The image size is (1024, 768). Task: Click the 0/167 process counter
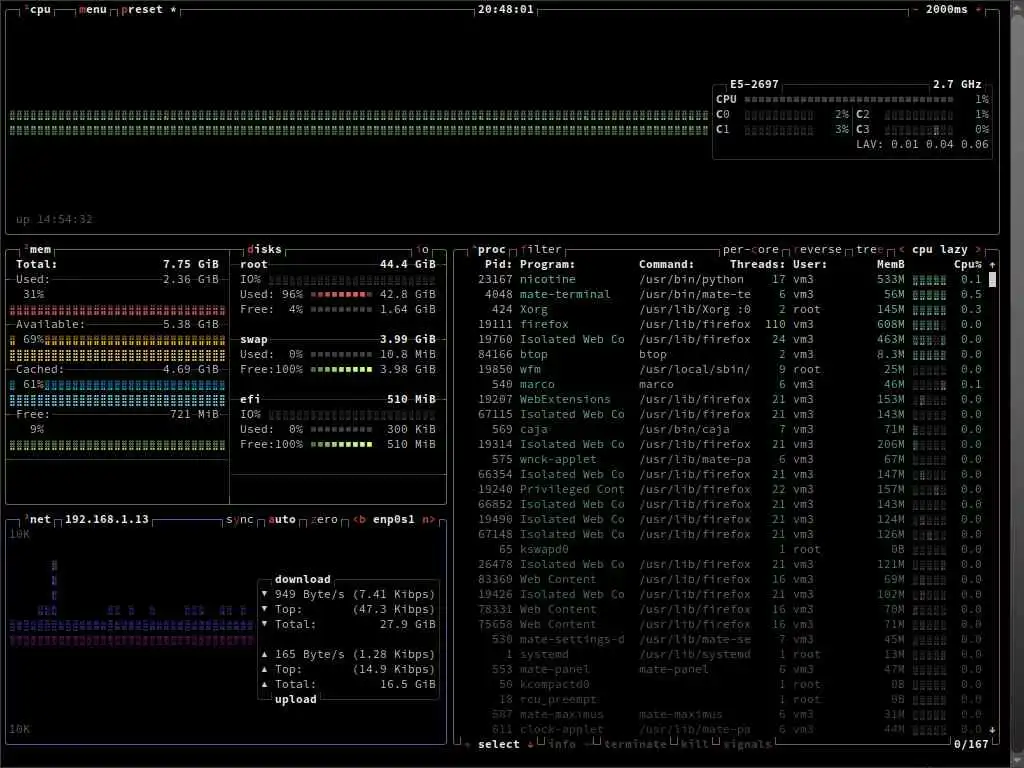(x=971, y=744)
